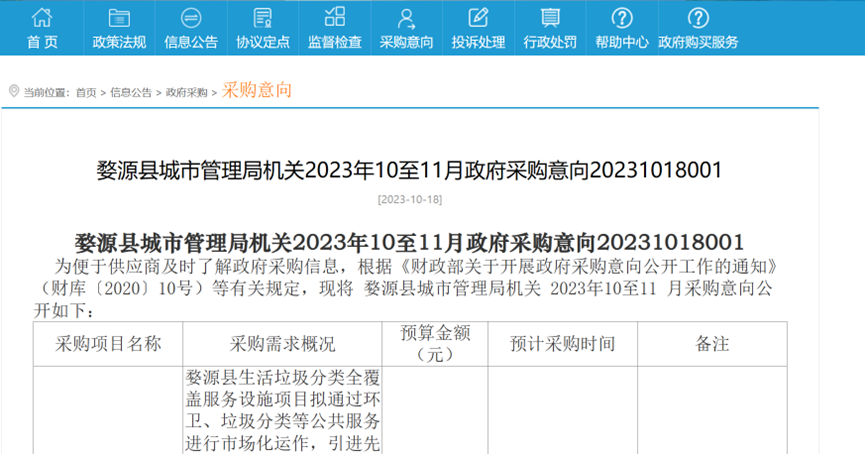Click the location pin icon in breadcrumb
This screenshot has height=454, width=865.
(14, 91)
